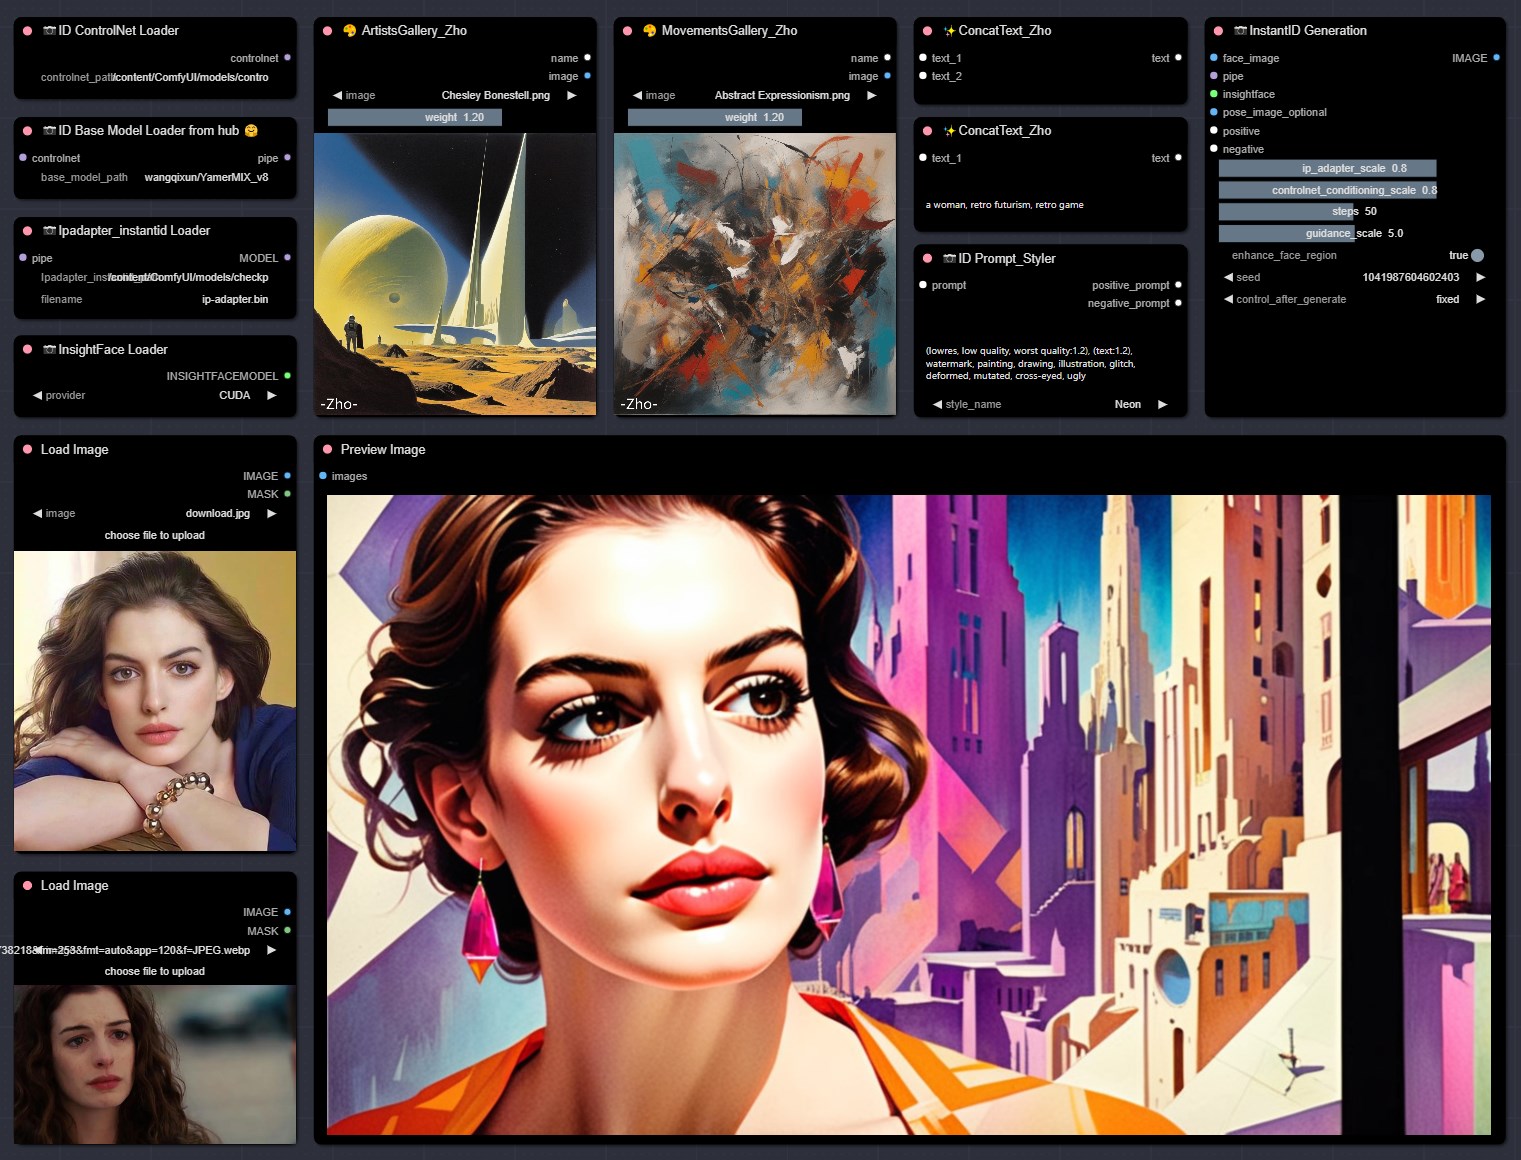The height and width of the screenshot is (1160, 1521).
Task: Toggle the enhance_face_region switch
Action: point(1477,255)
